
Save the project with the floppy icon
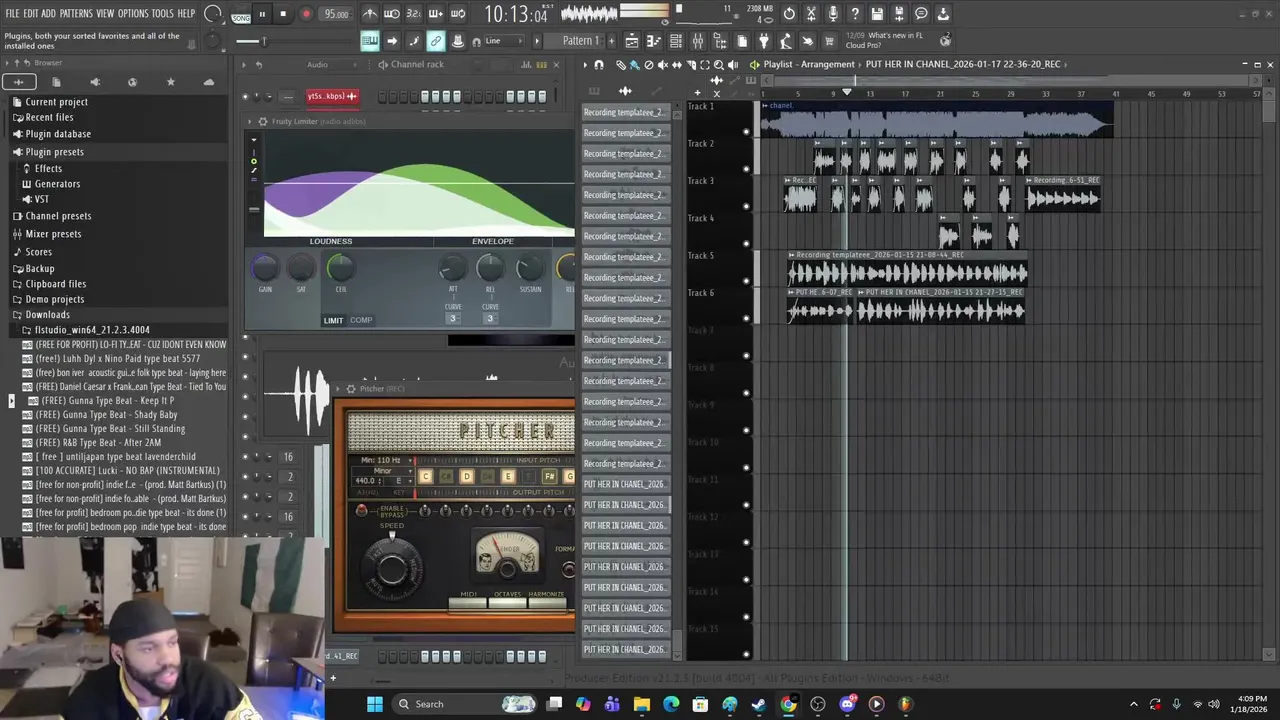tap(876, 14)
